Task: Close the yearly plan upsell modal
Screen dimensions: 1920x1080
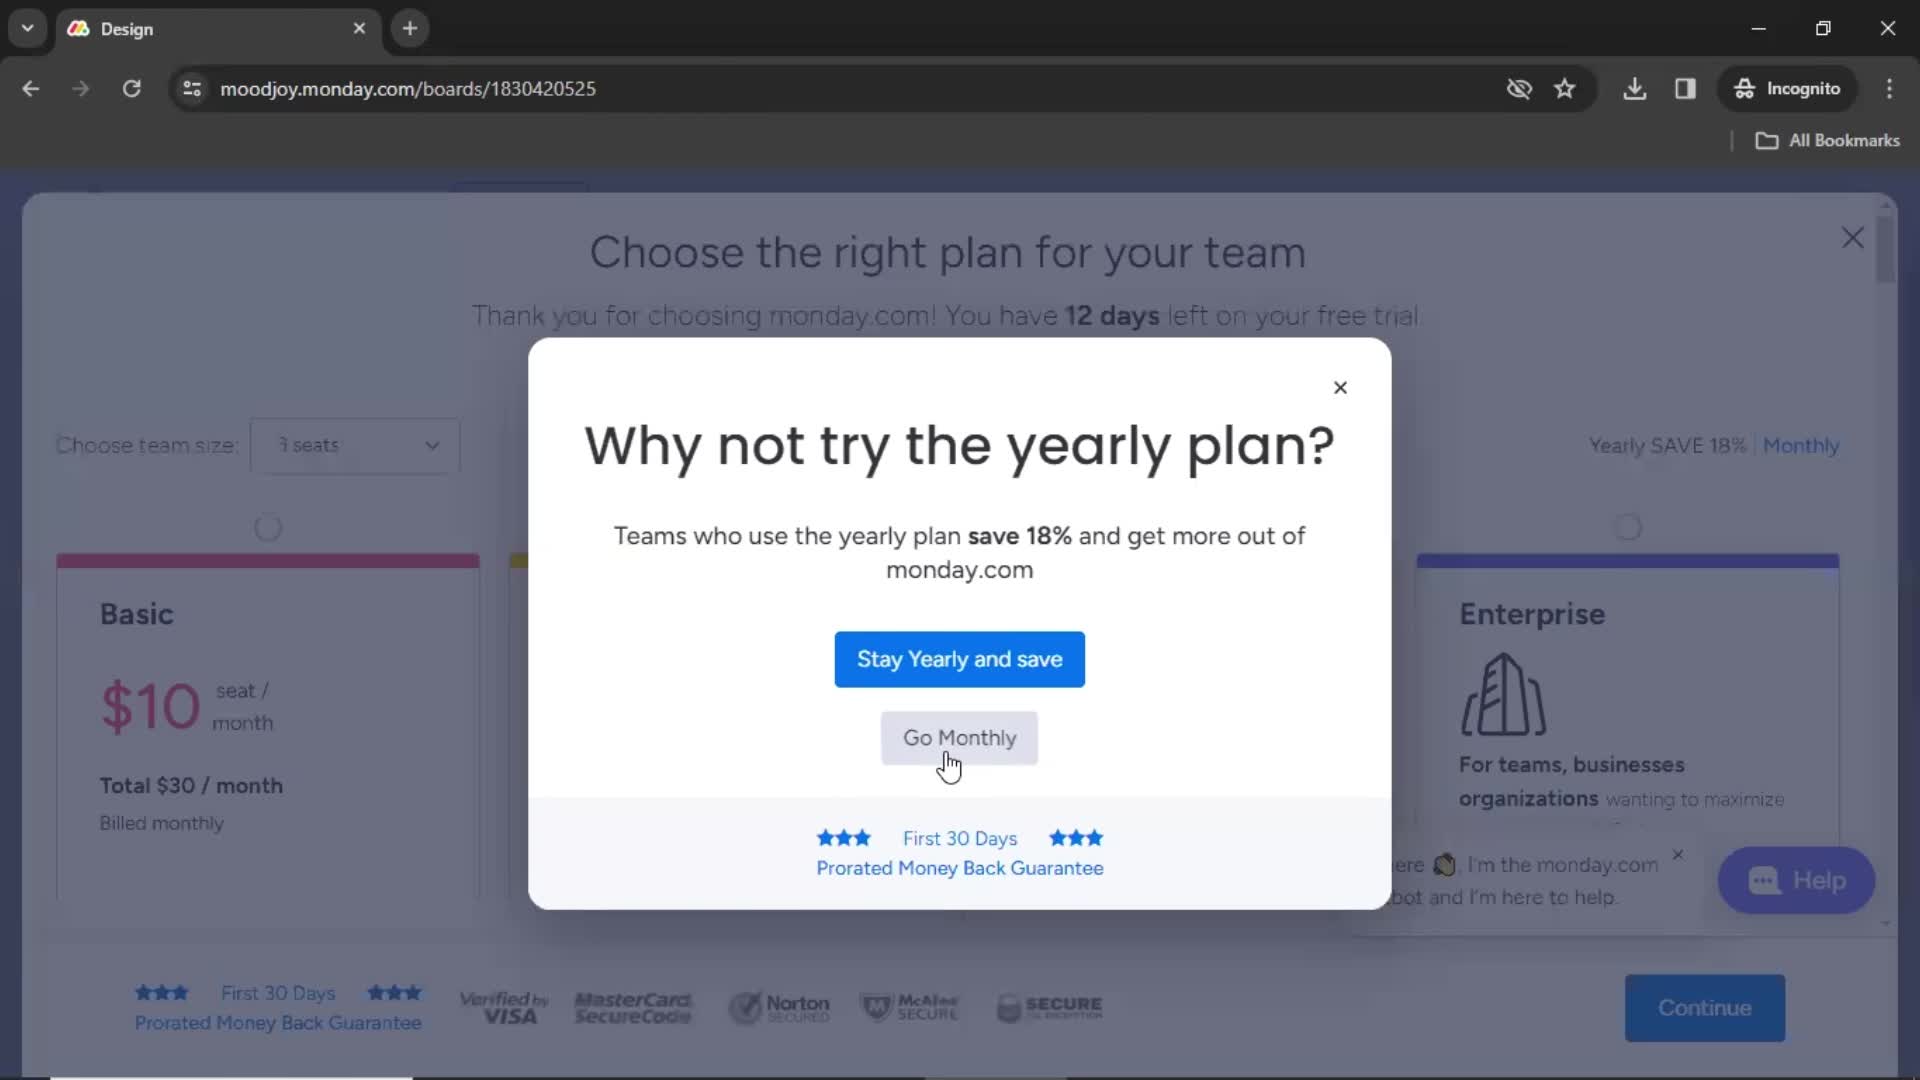Action: pos(1340,386)
